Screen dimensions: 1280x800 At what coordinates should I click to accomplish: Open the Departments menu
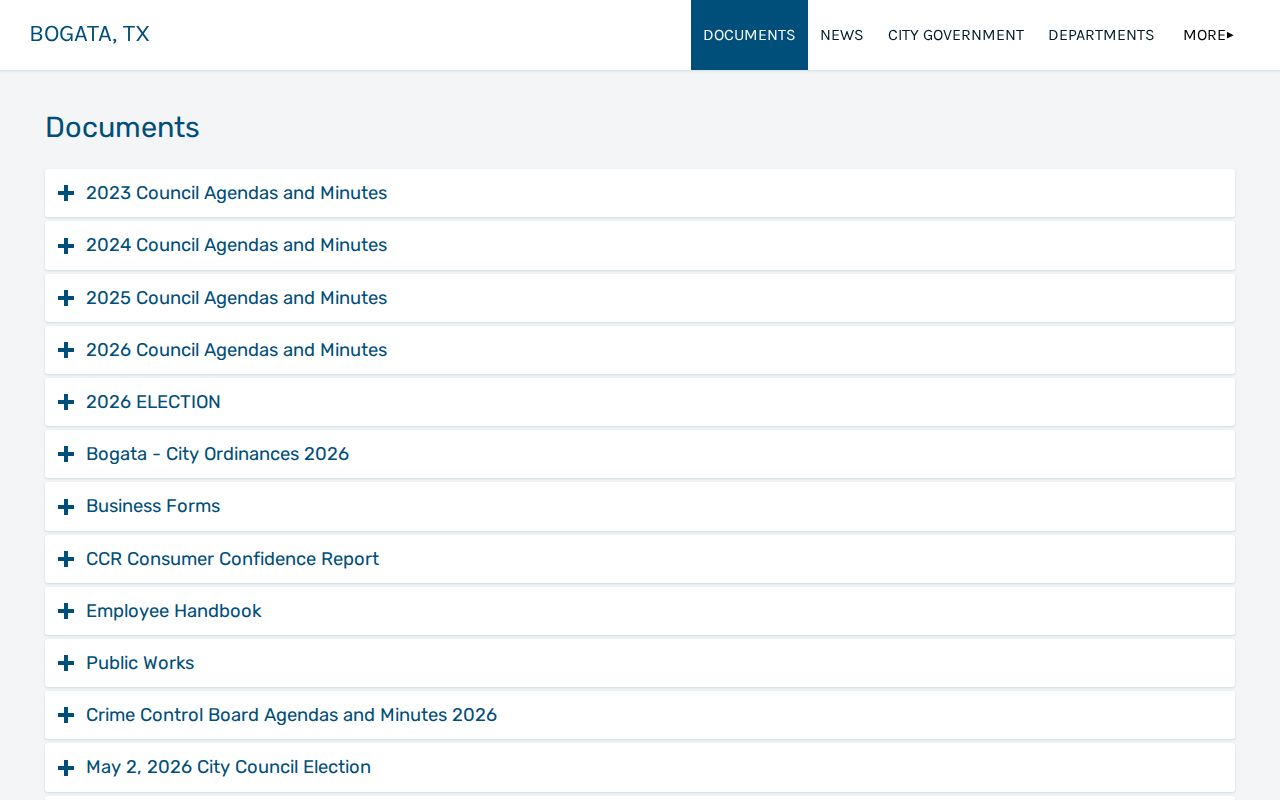coord(1101,35)
